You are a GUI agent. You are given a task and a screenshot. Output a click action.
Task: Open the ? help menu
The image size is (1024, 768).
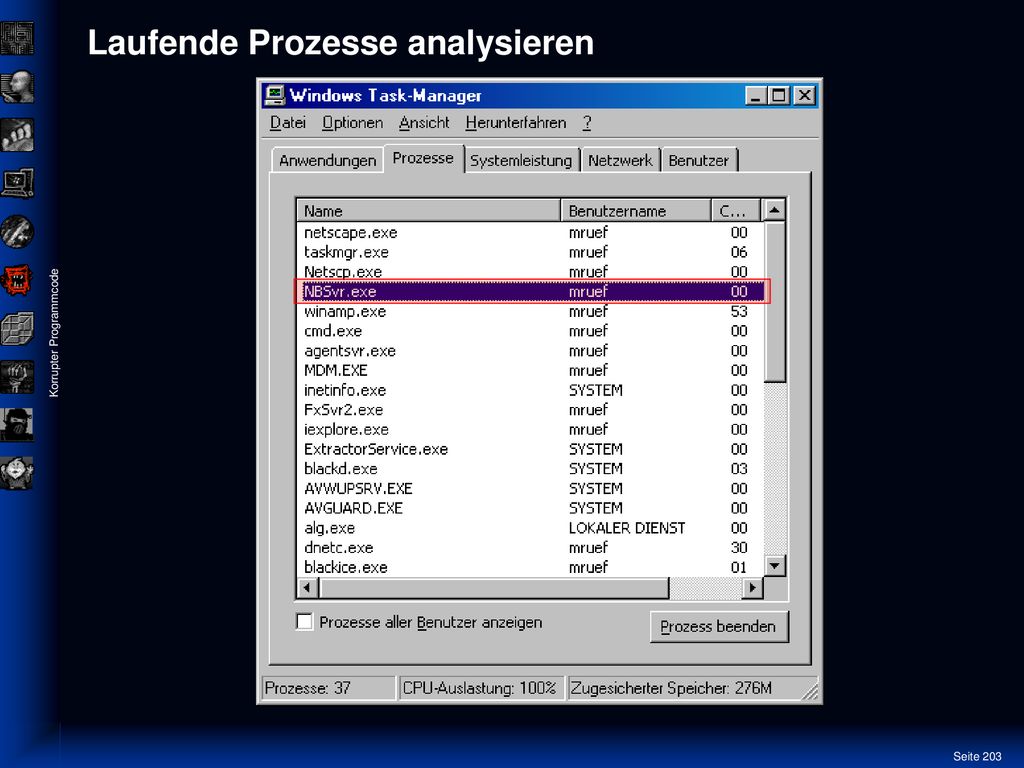click(587, 123)
